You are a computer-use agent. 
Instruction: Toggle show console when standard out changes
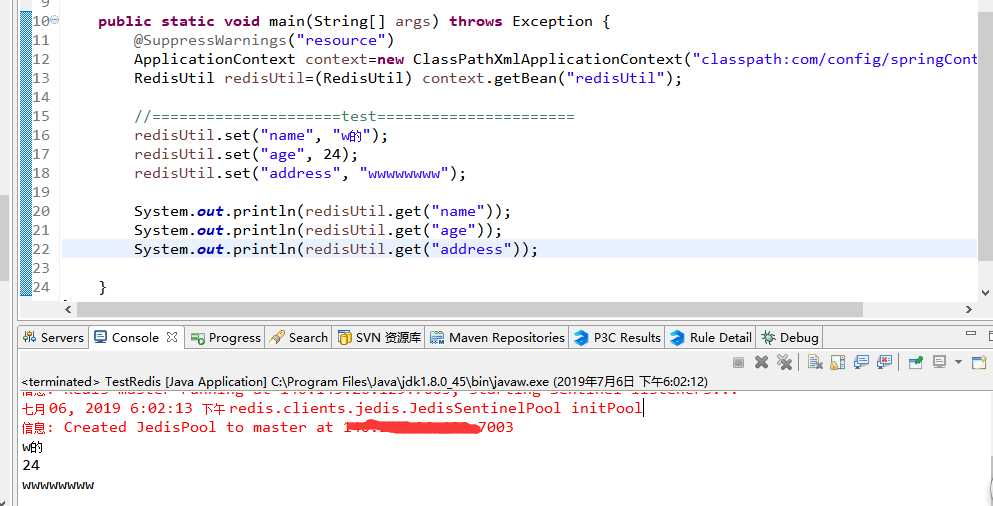861,362
